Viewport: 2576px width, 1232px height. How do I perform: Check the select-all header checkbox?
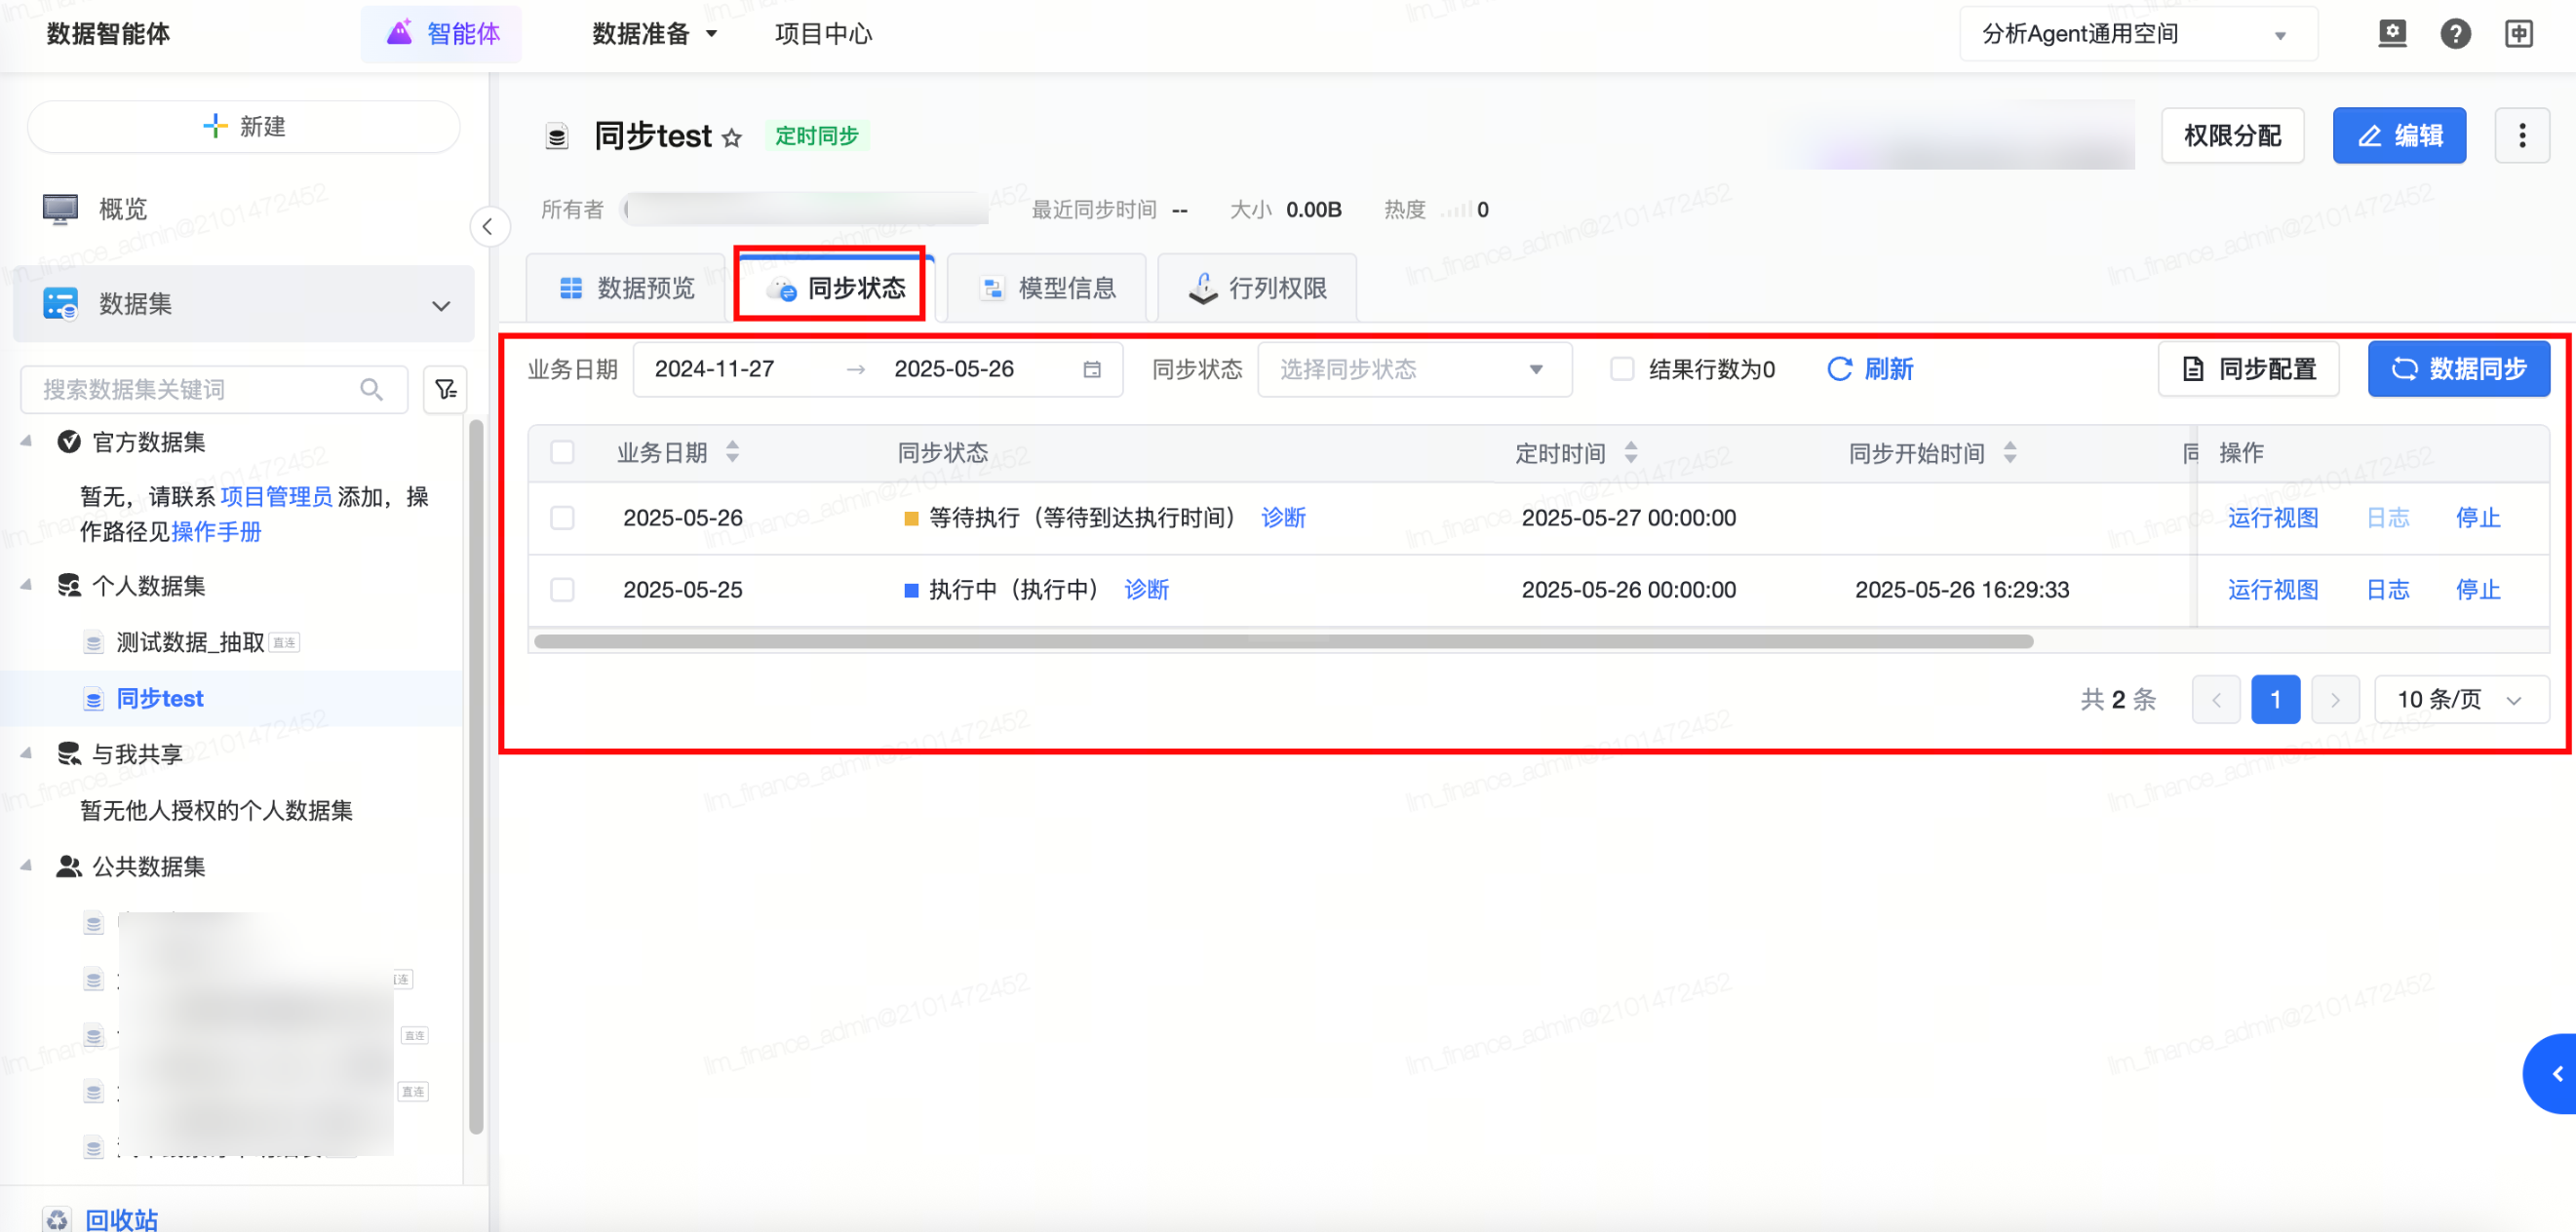coord(562,453)
